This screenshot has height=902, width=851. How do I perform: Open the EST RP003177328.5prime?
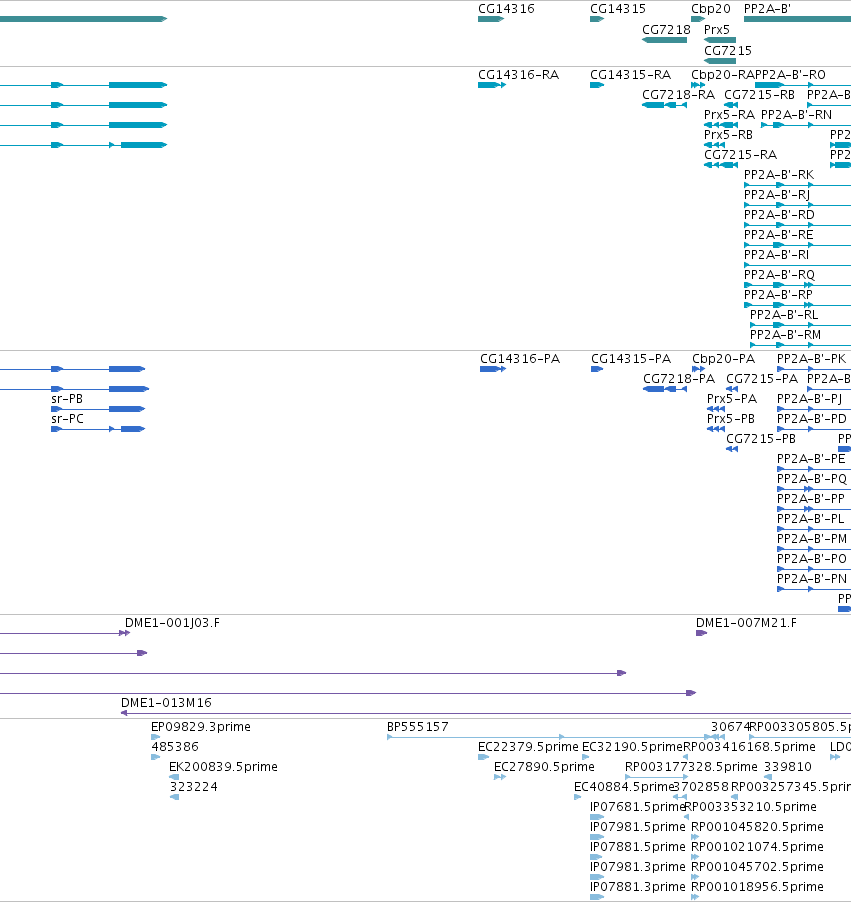(691, 767)
